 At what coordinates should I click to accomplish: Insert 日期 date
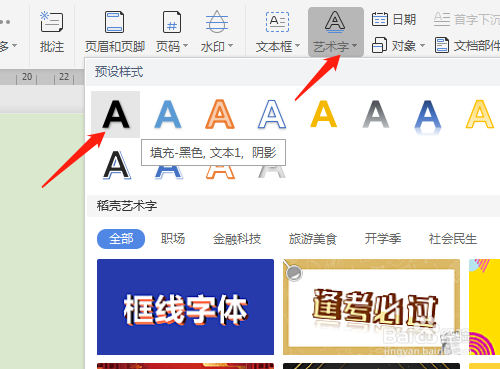[x=394, y=19]
